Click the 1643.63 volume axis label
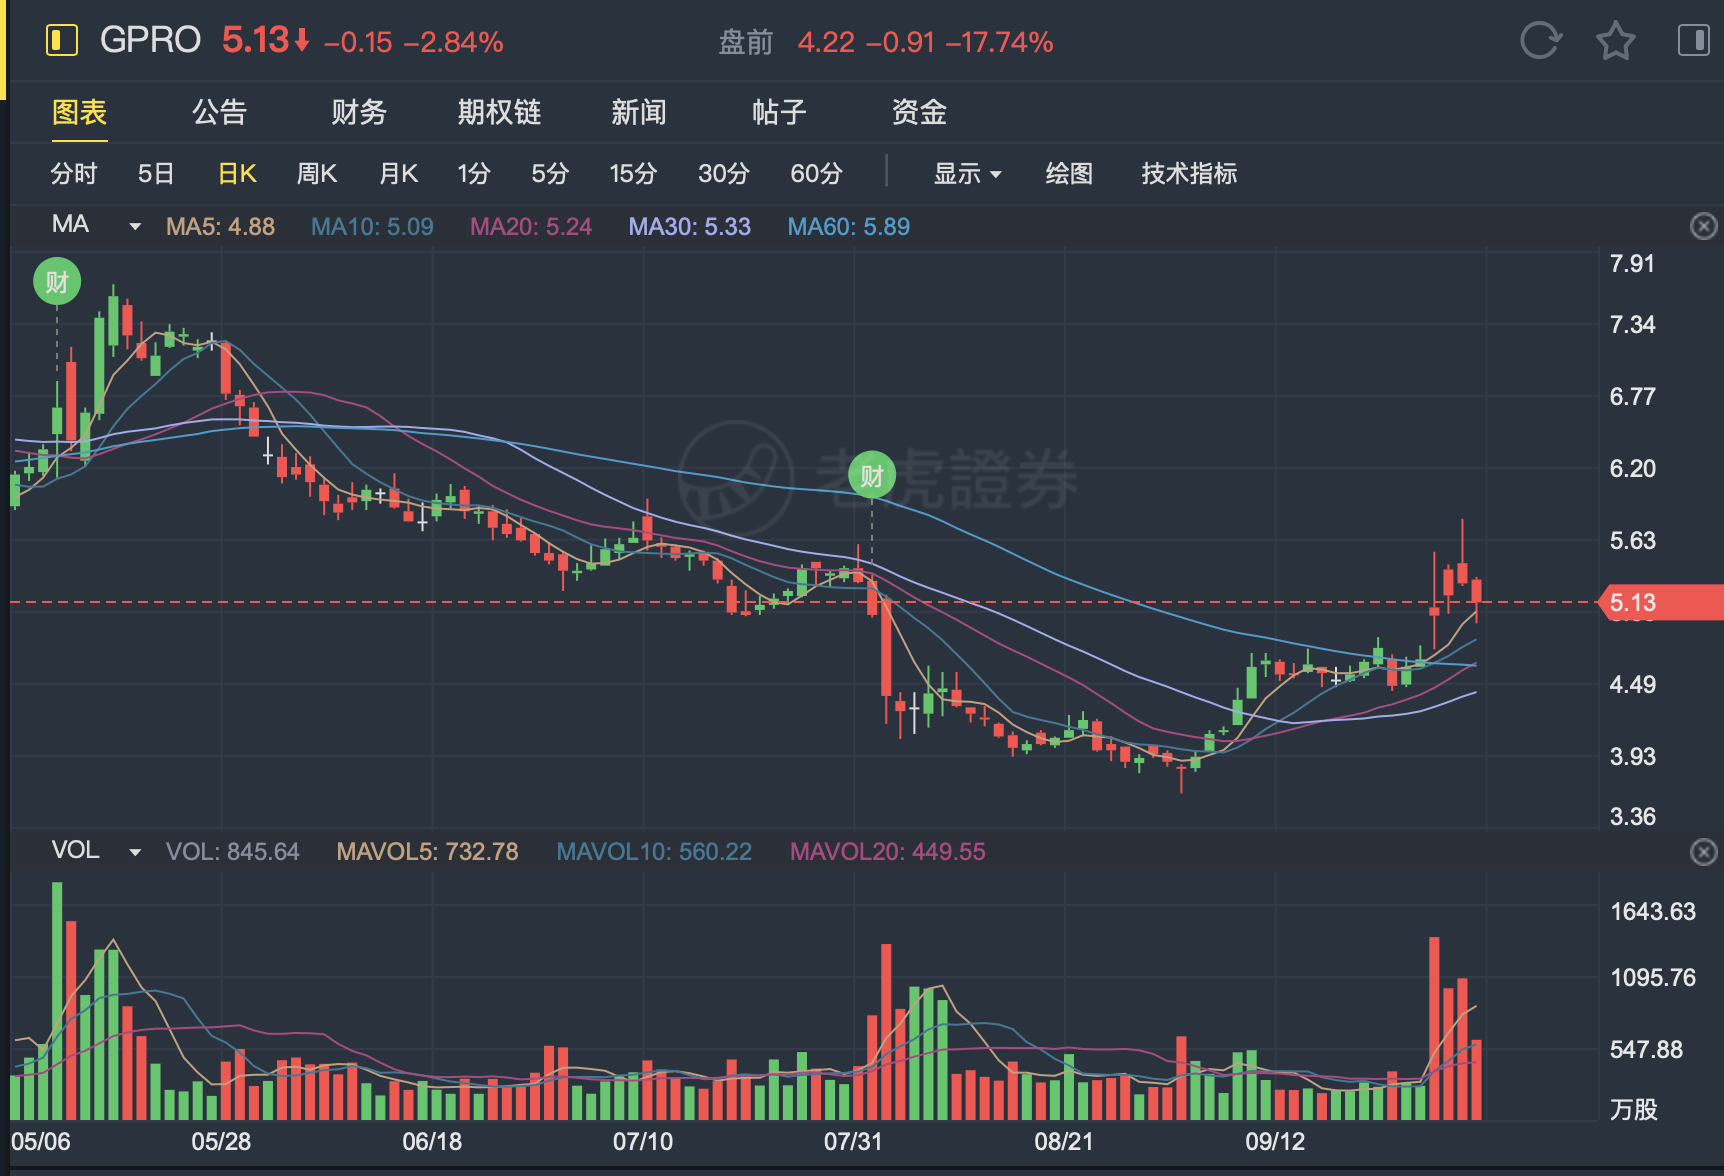This screenshot has width=1724, height=1176. (1653, 912)
